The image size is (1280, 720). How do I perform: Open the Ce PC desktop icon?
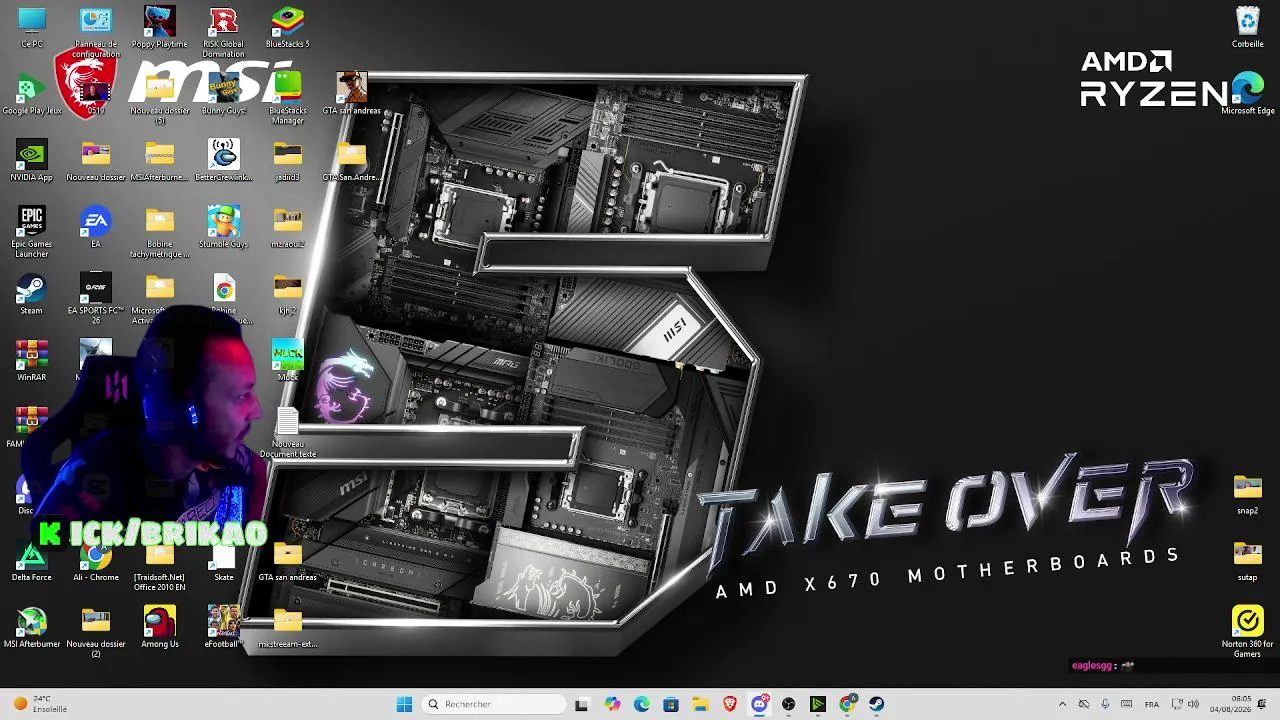click(x=32, y=28)
